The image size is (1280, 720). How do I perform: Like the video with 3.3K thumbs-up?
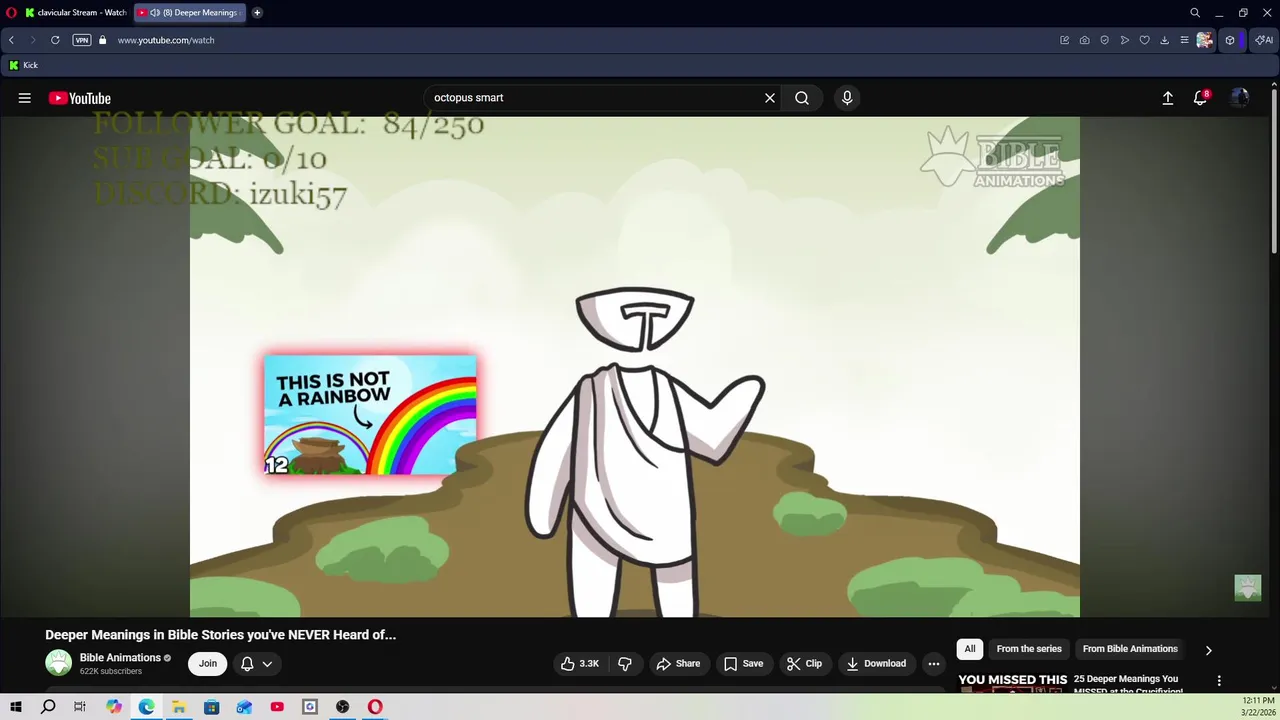(x=580, y=663)
